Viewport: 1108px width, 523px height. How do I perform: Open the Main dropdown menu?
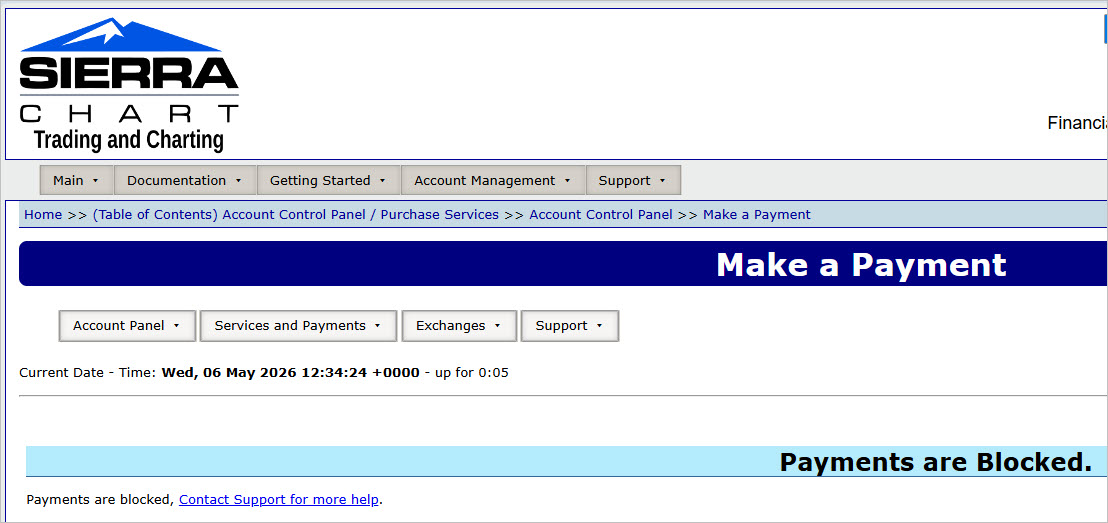coord(76,180)
